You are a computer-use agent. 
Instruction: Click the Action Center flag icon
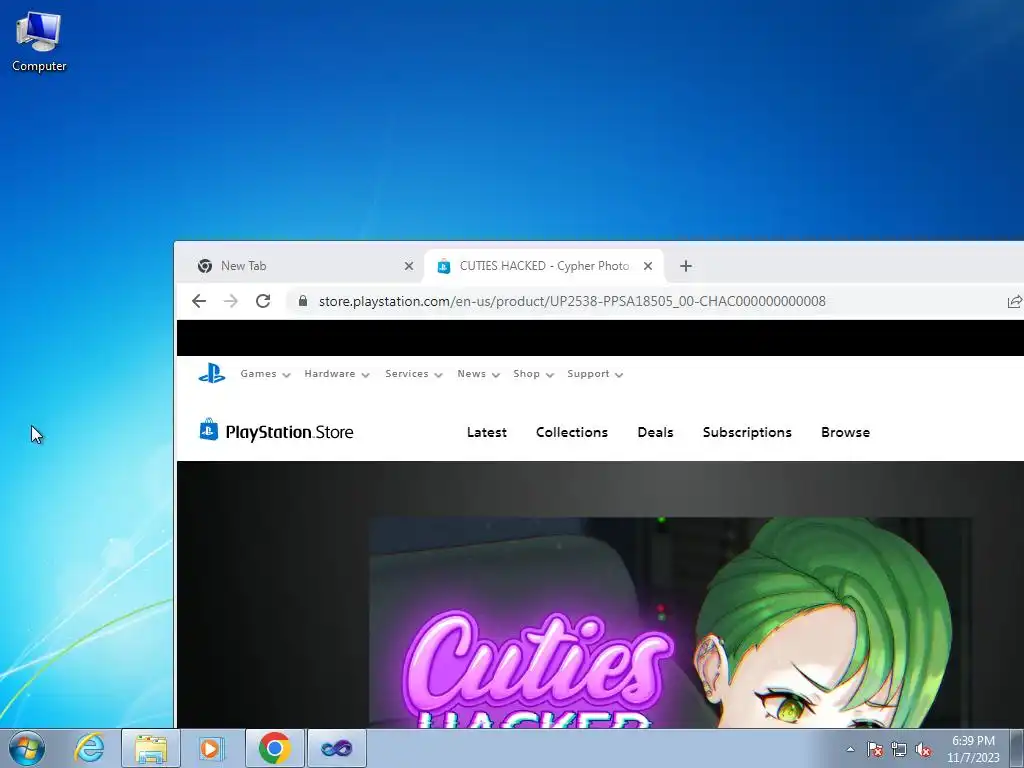(x=875, y=749)
